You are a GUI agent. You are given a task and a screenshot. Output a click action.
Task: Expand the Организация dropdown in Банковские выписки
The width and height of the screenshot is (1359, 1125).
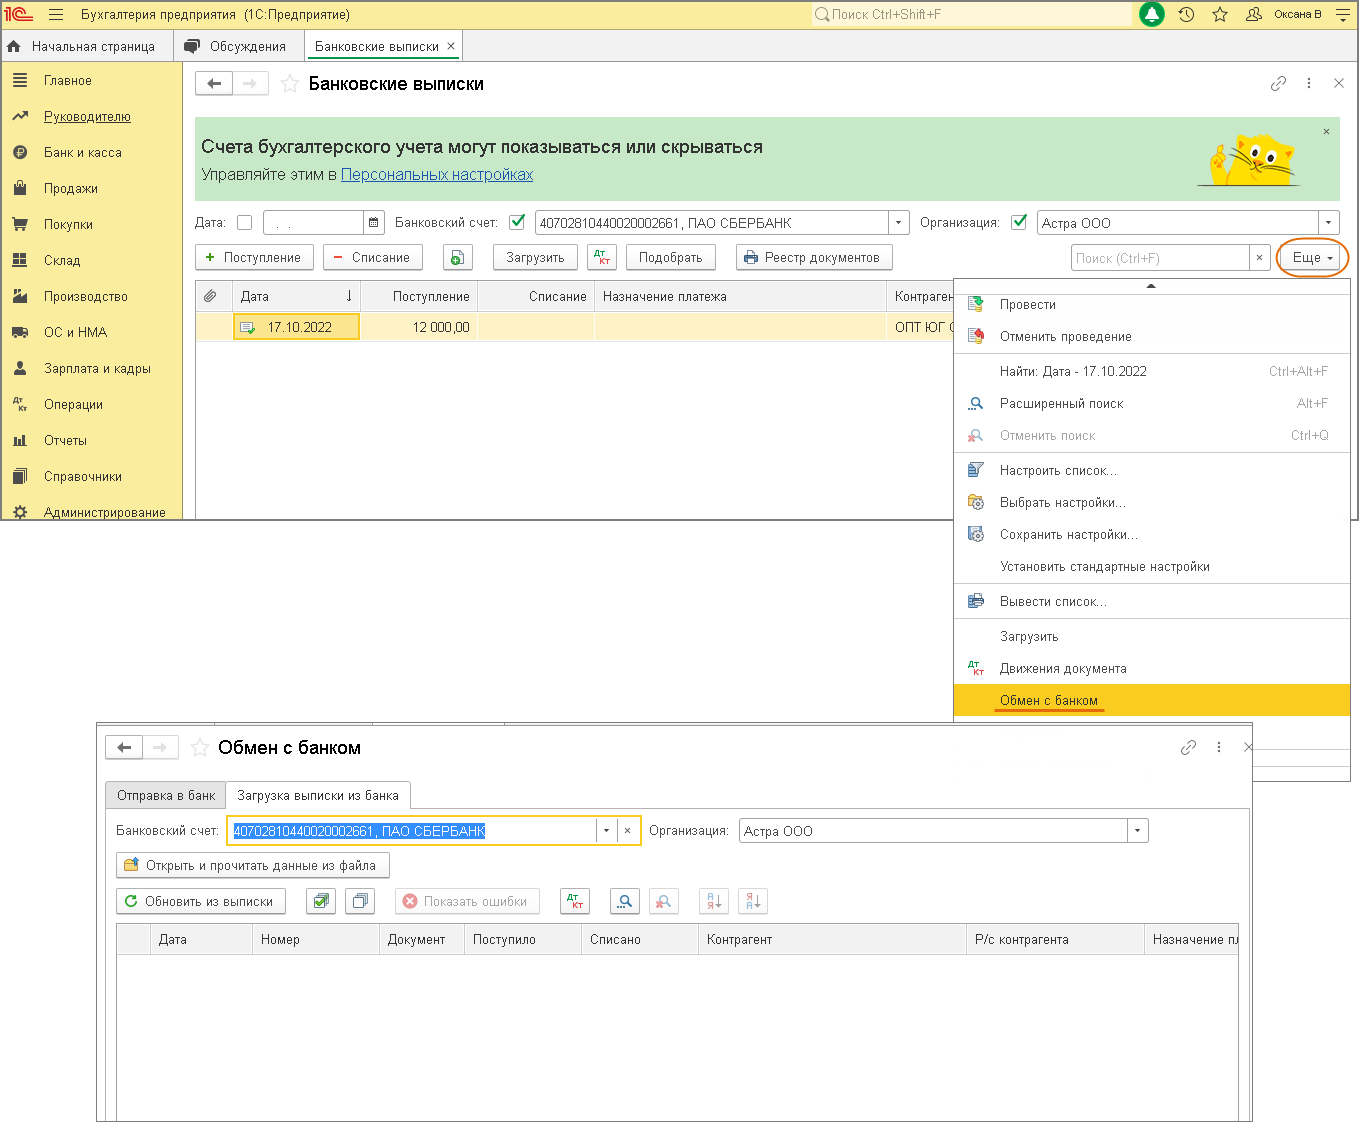(x=1328, y=223)
